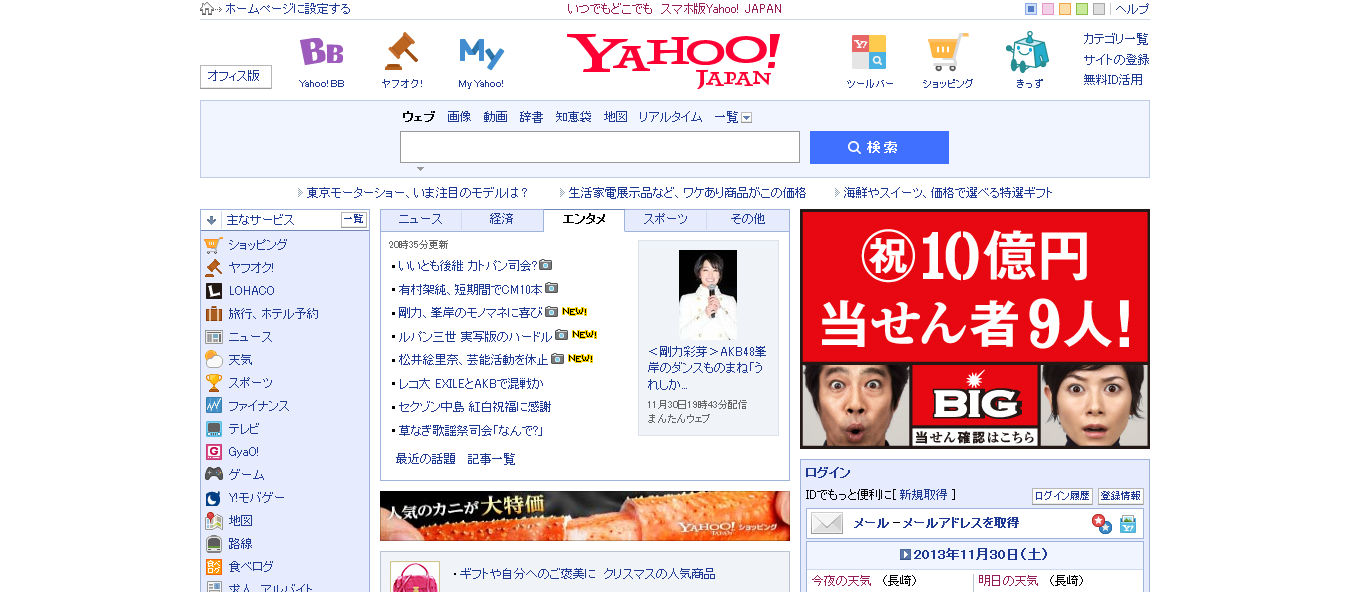
Task: Open the ショッピング cart icon in header
Action: pyautogui.click(x=947, y=52)
